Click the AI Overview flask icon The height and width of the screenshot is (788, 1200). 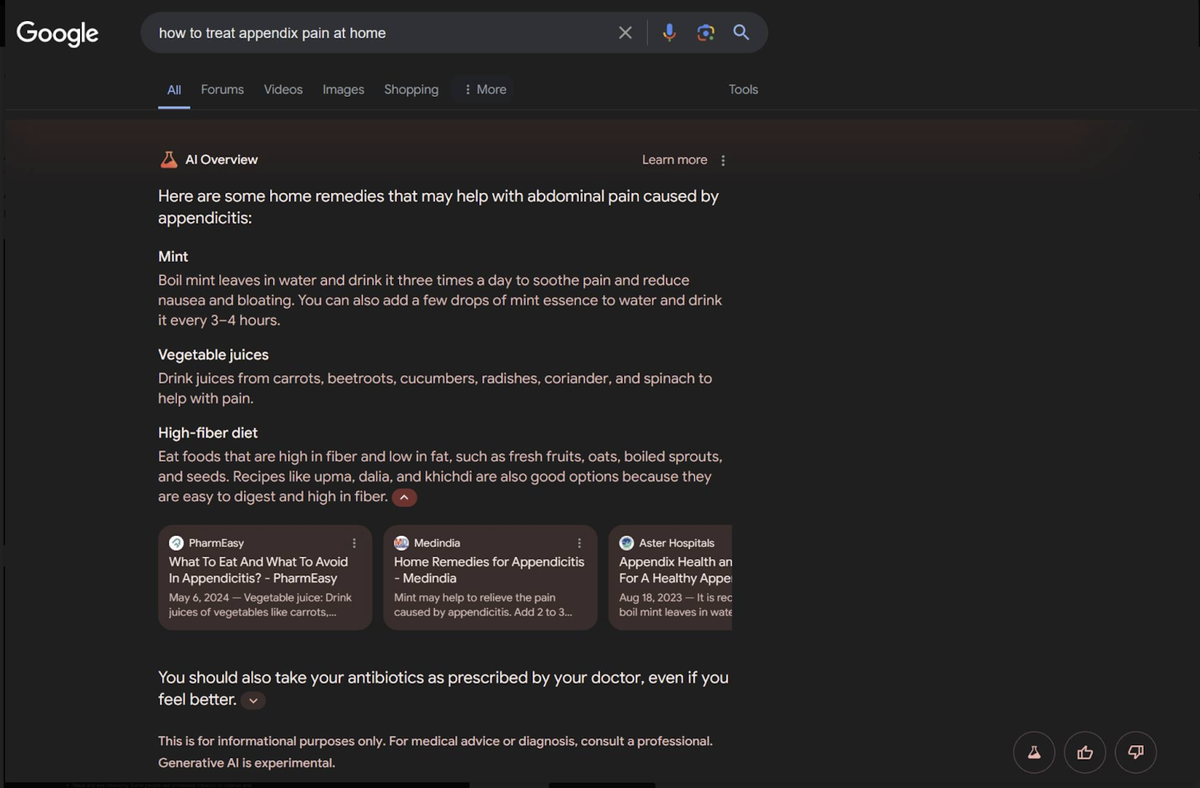point(168,159)
